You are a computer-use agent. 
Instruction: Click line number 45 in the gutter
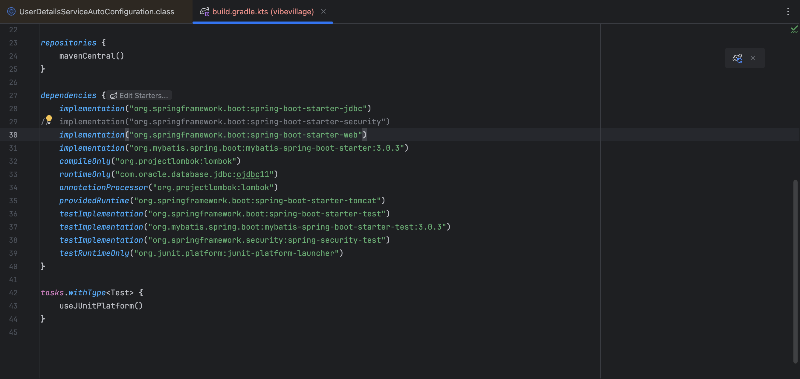coord(13,332)
